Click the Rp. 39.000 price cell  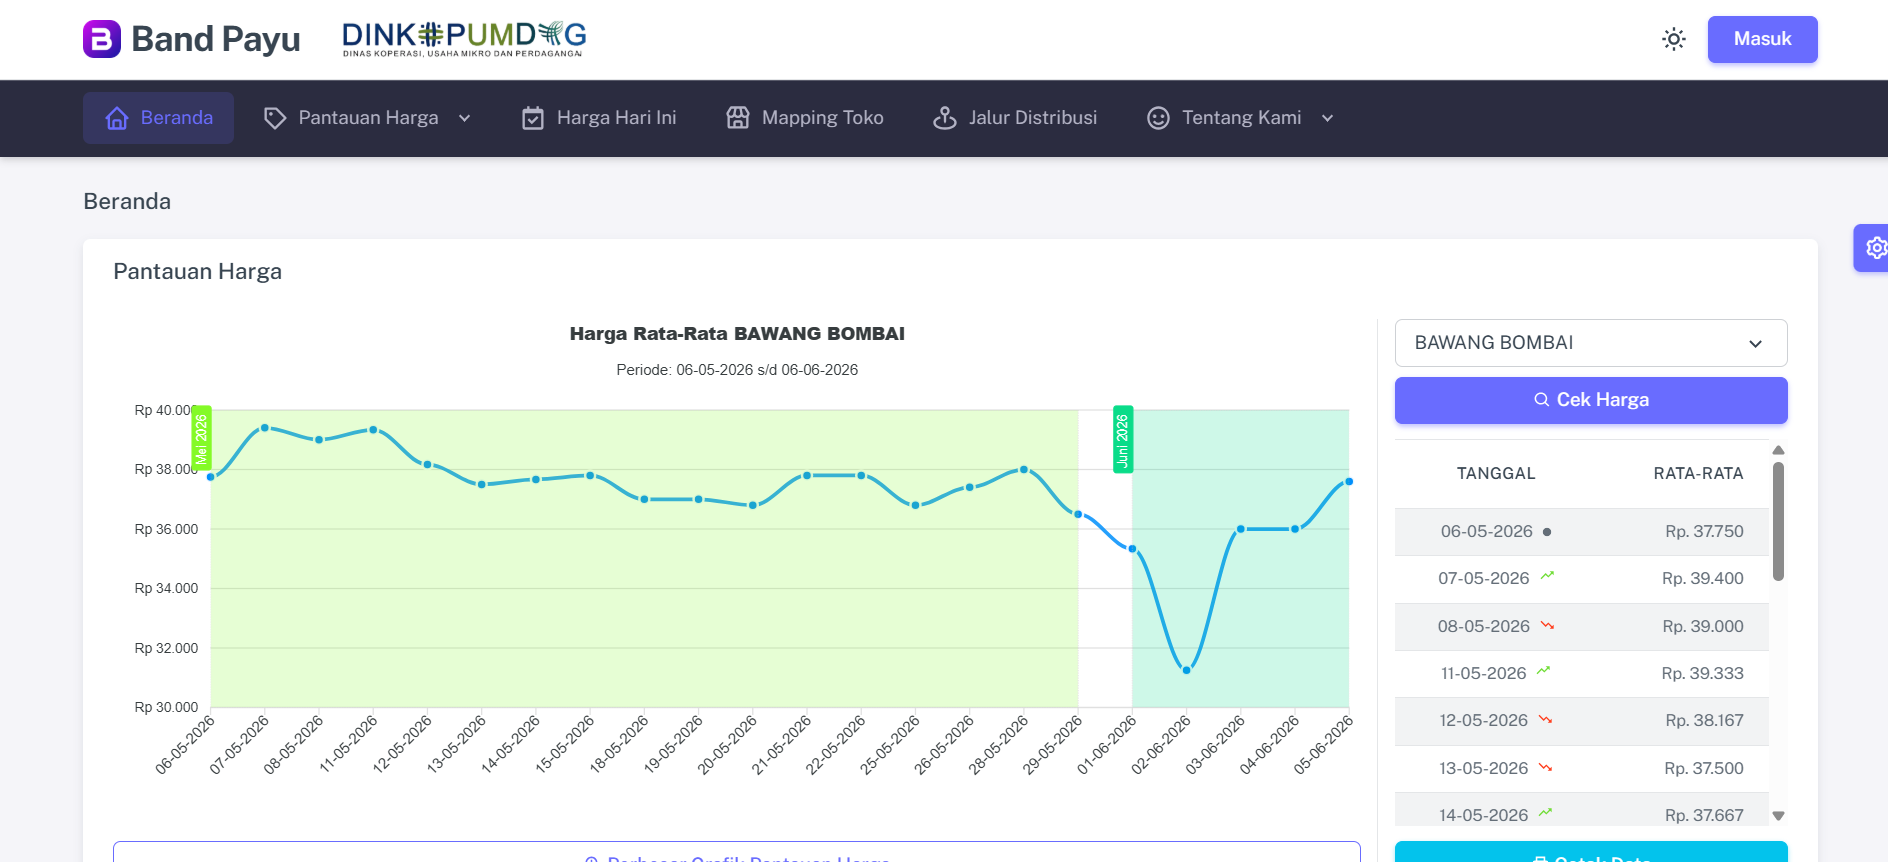click(1703, 627)
